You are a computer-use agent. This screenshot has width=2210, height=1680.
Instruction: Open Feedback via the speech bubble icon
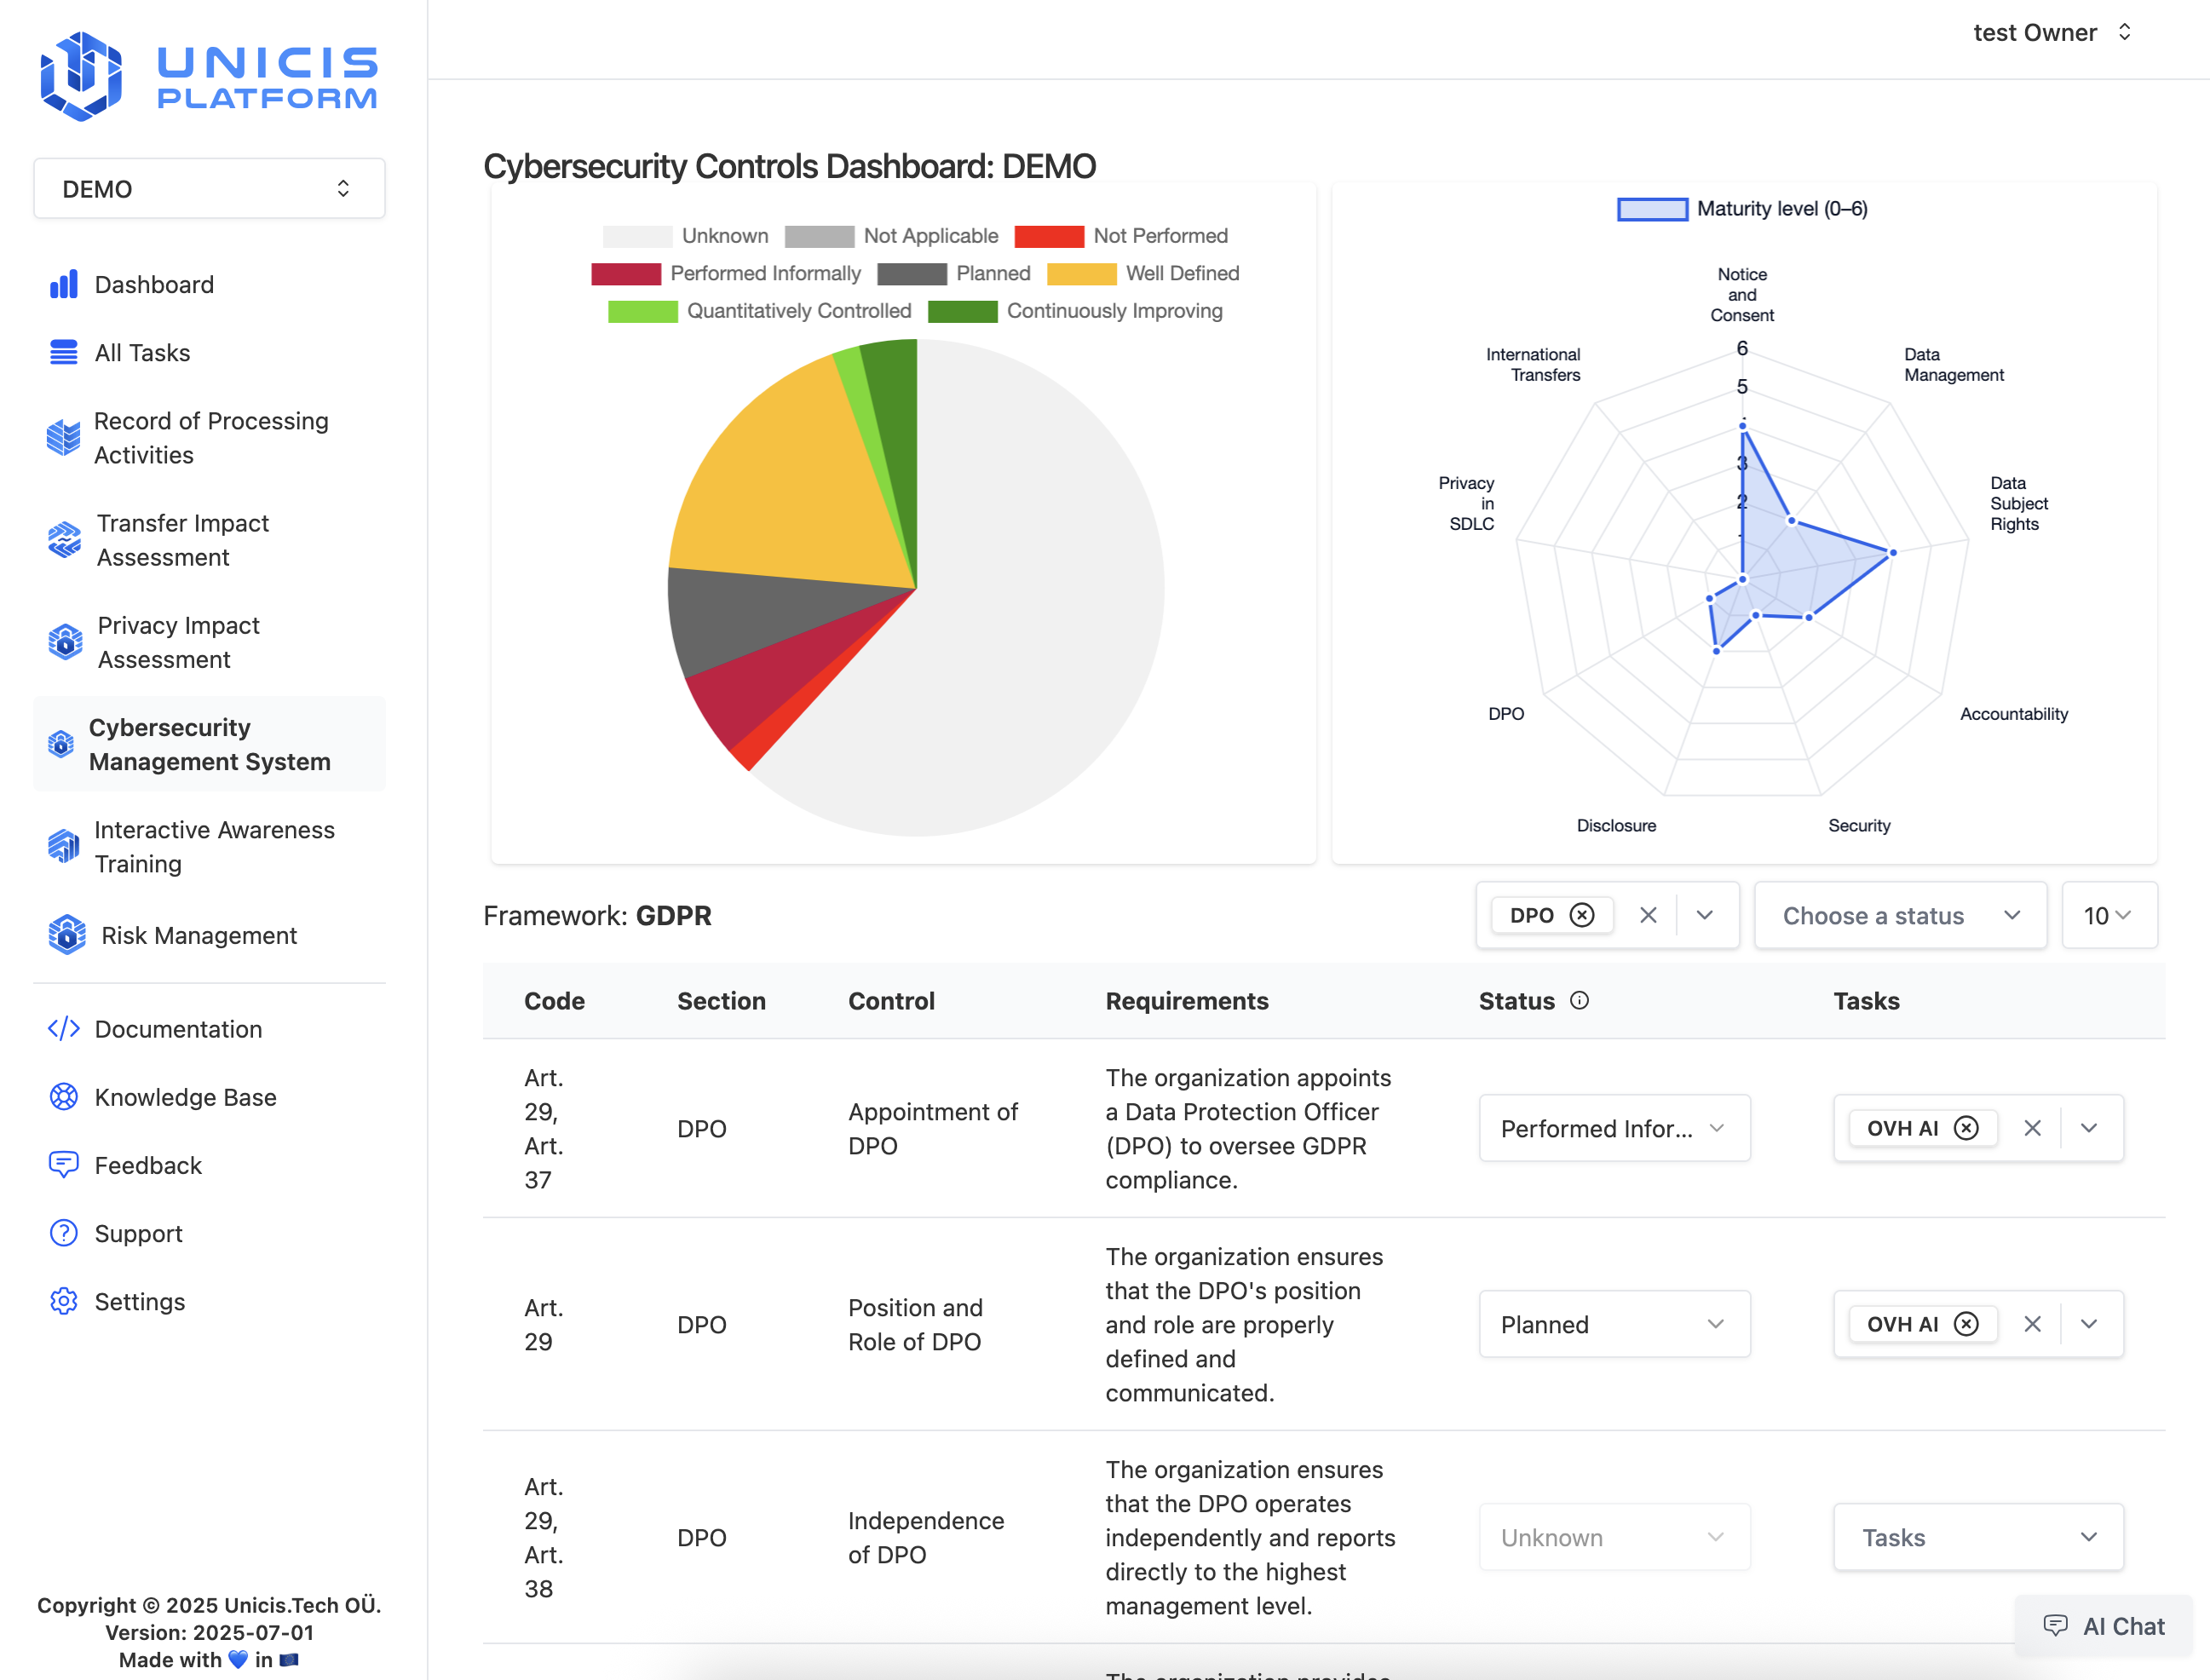63,1165
